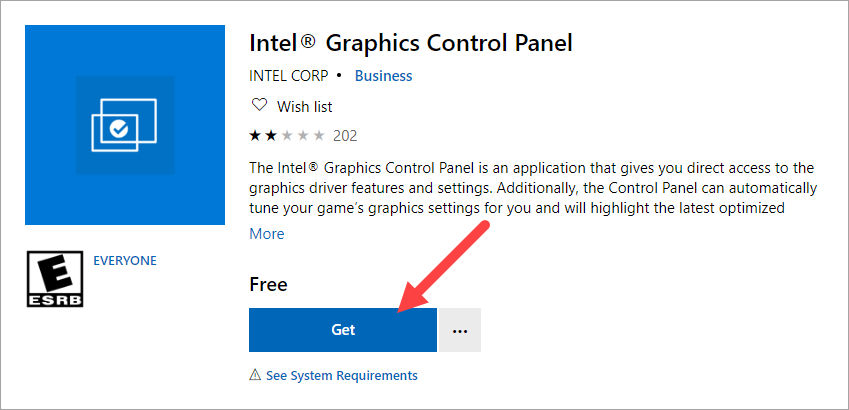Select the Wish list text label

point(305,106)
